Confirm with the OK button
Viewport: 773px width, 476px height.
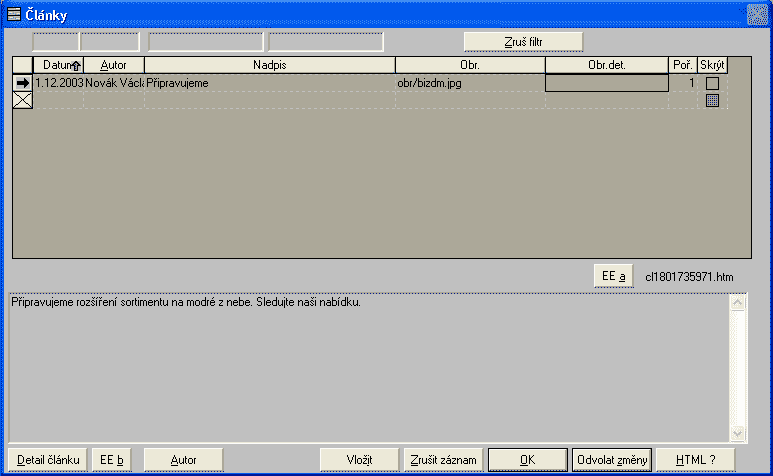tap(527, 459)
